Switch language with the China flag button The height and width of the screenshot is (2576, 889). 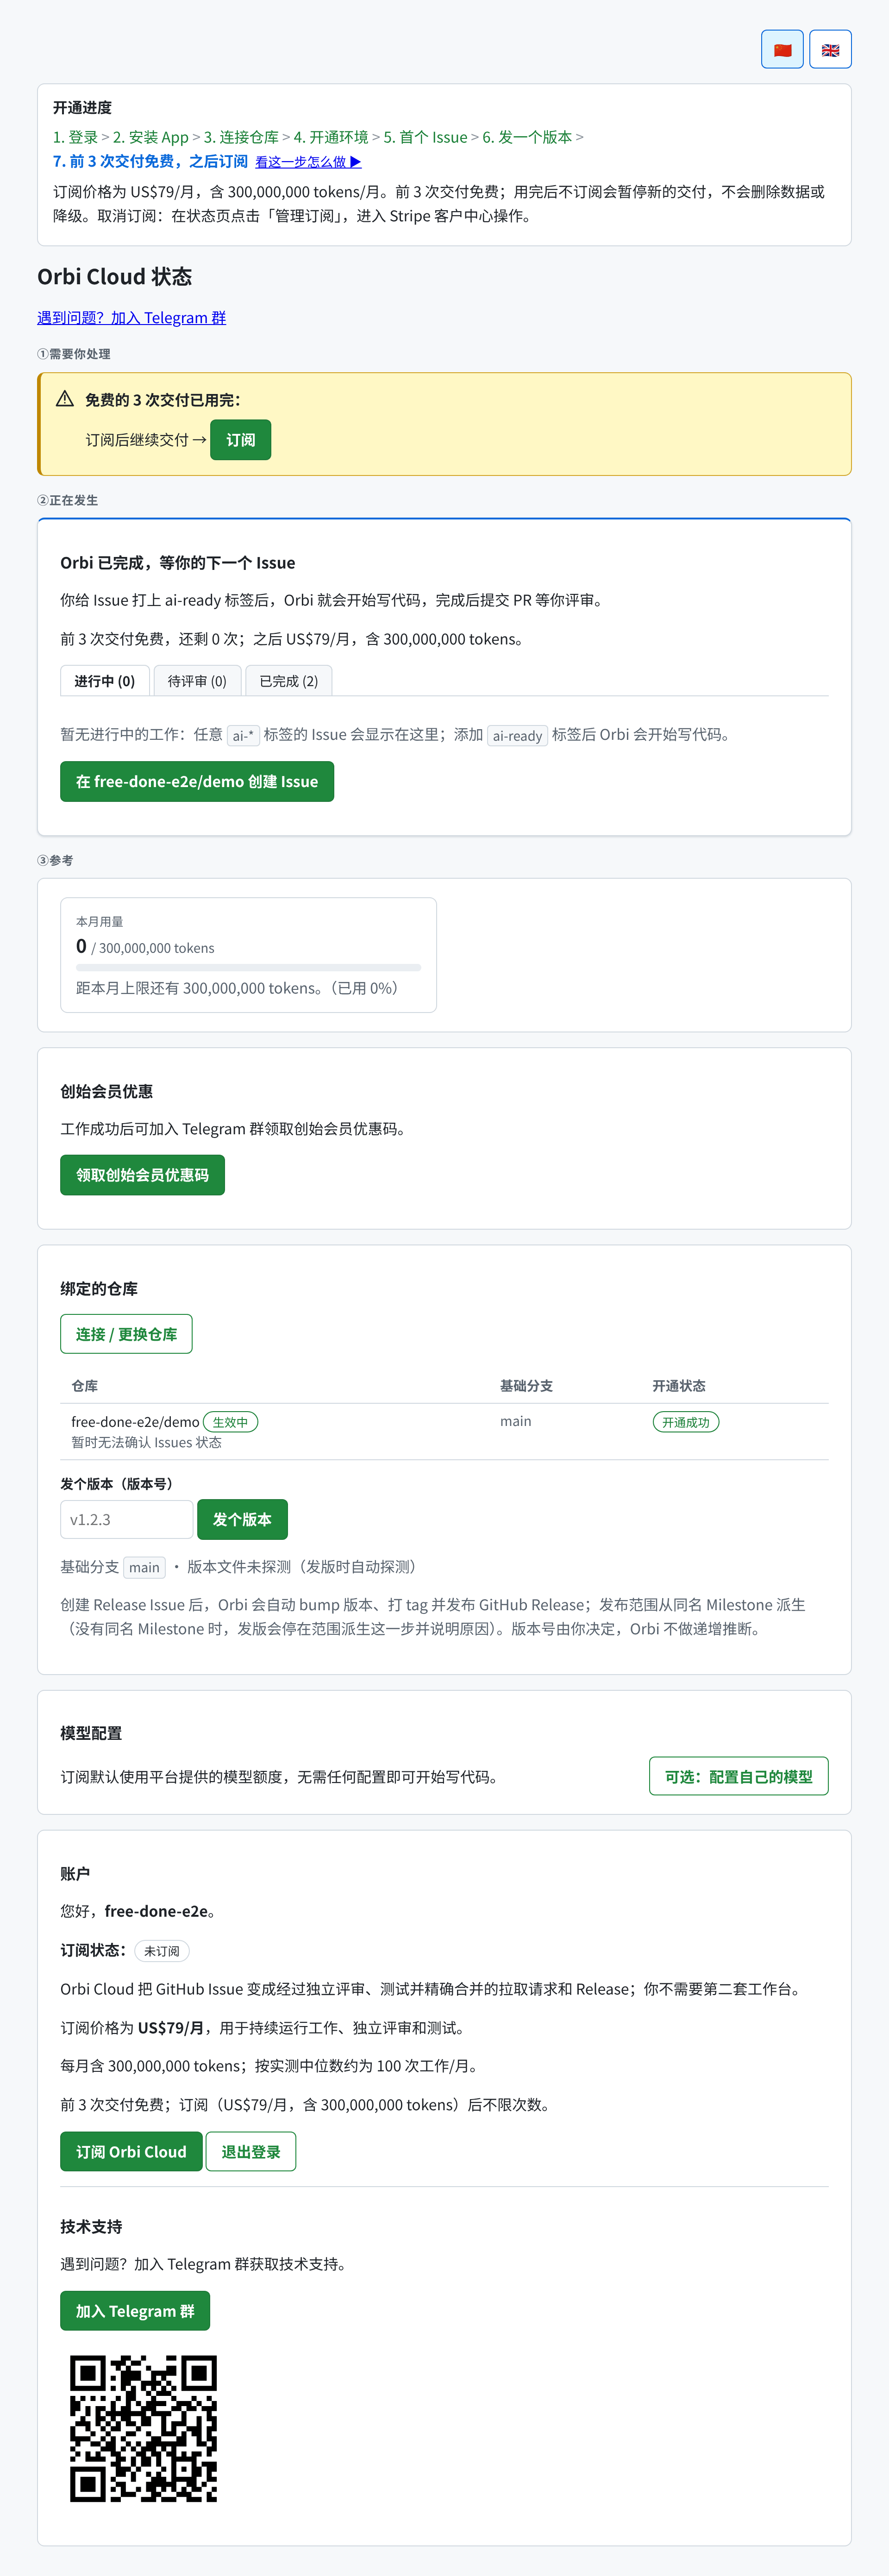point(782,49)
